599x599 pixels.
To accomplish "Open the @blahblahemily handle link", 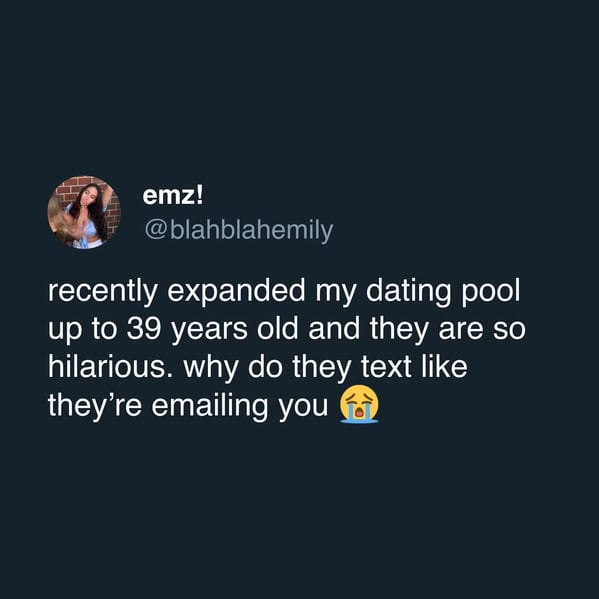I will pyautogui.click(x=239, y=230).
